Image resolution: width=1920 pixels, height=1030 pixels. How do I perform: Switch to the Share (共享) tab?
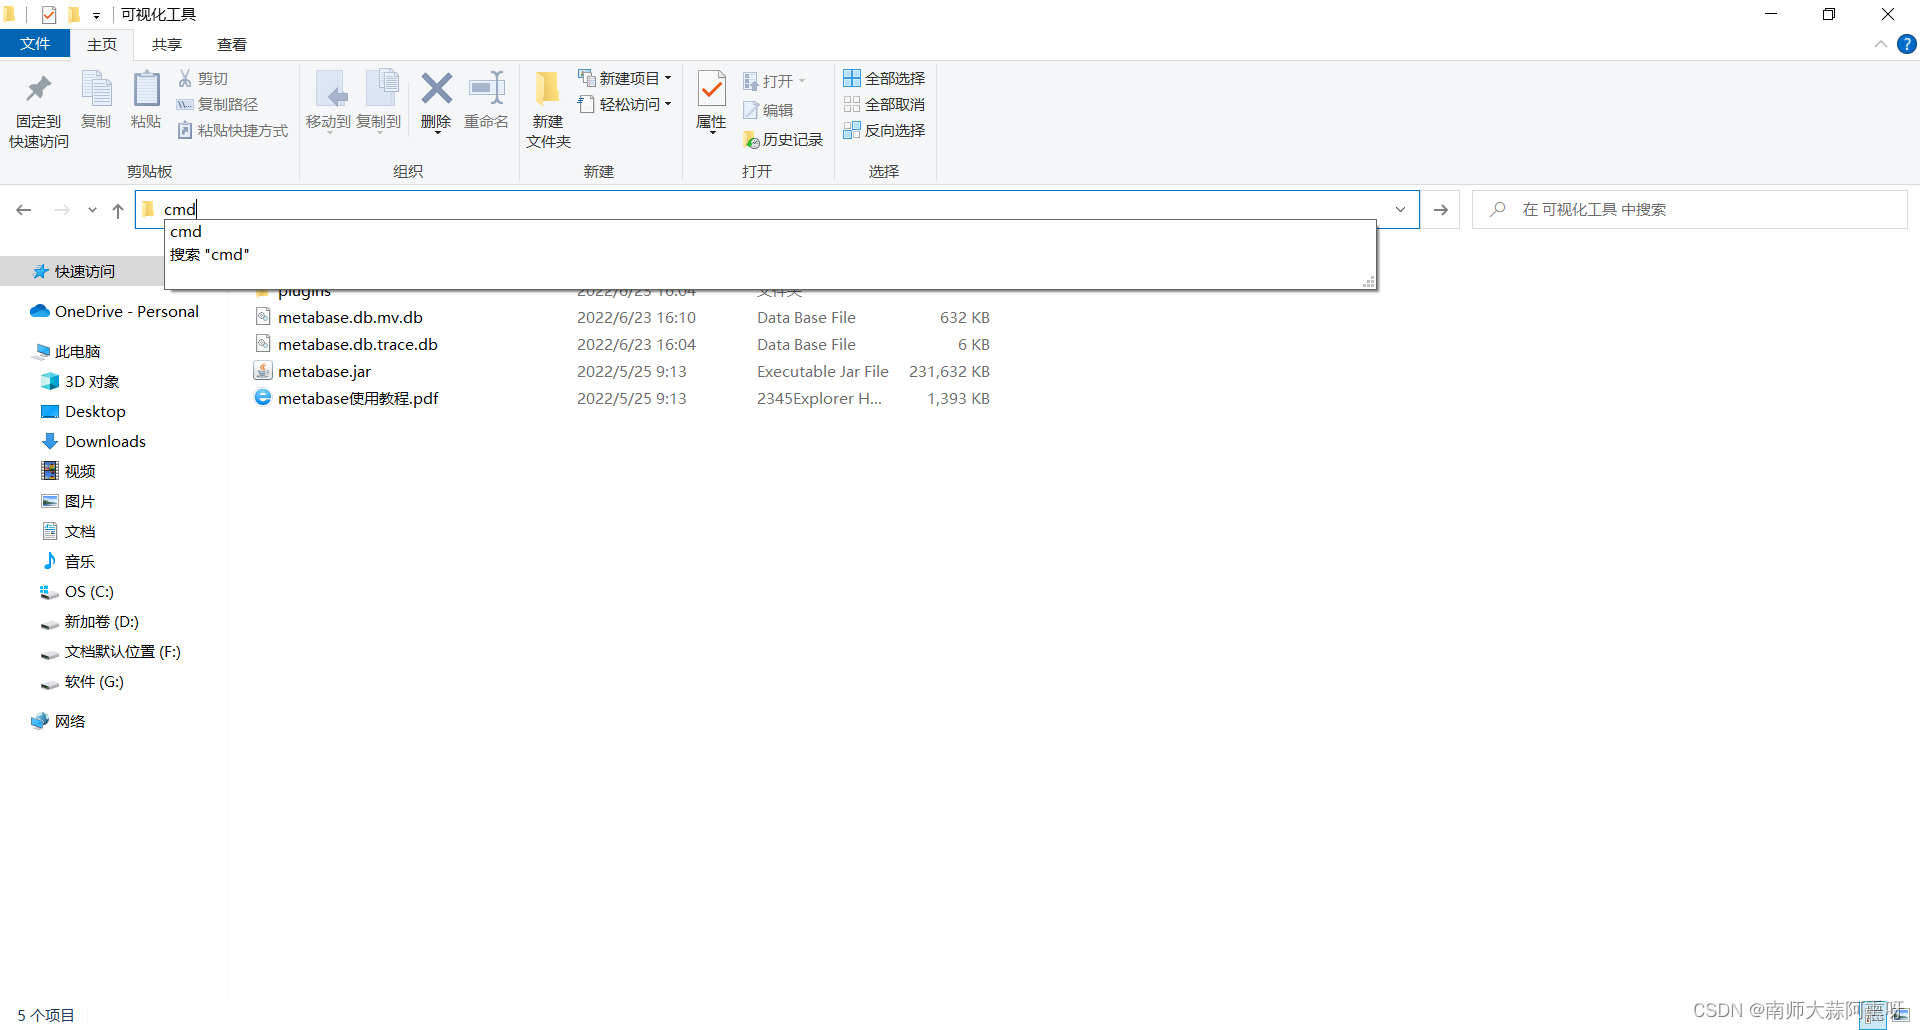coord(167,44)
